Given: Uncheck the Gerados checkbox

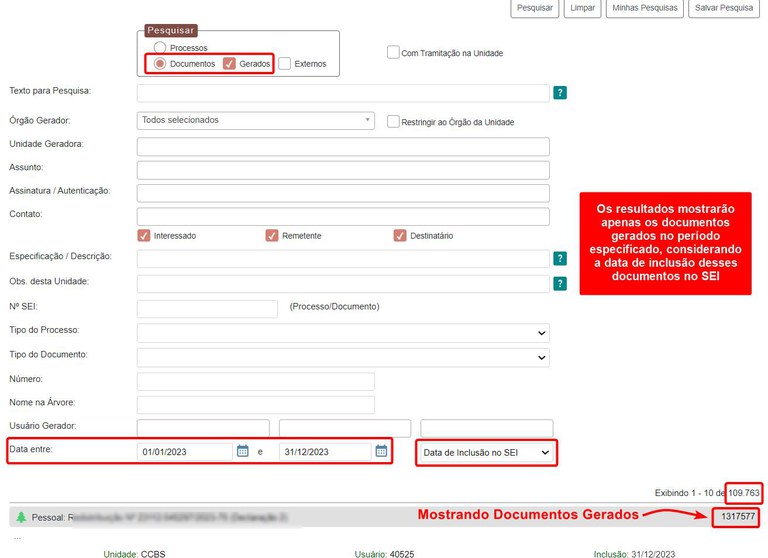Looking at the screenshot, I should pos(229,63).
